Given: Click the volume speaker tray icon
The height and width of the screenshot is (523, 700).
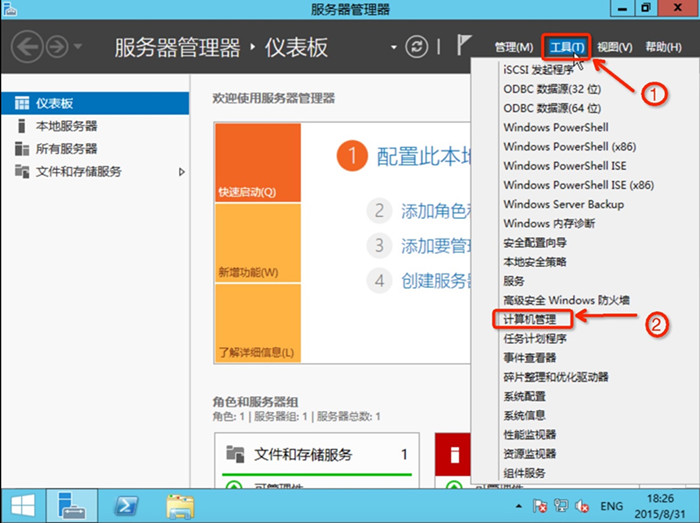Looking at the screenshot, I should pos(582,506).
